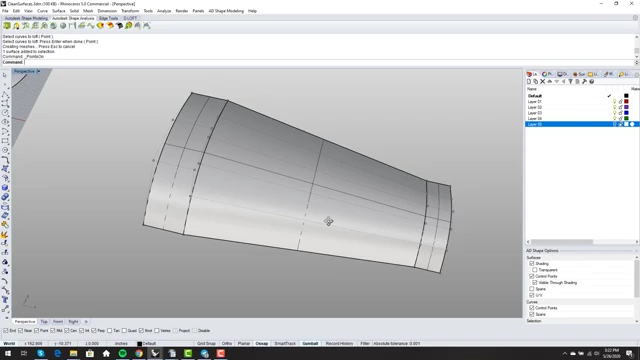Toggle the U/V checkbox

pyautogui.click(x=531, y=295)
